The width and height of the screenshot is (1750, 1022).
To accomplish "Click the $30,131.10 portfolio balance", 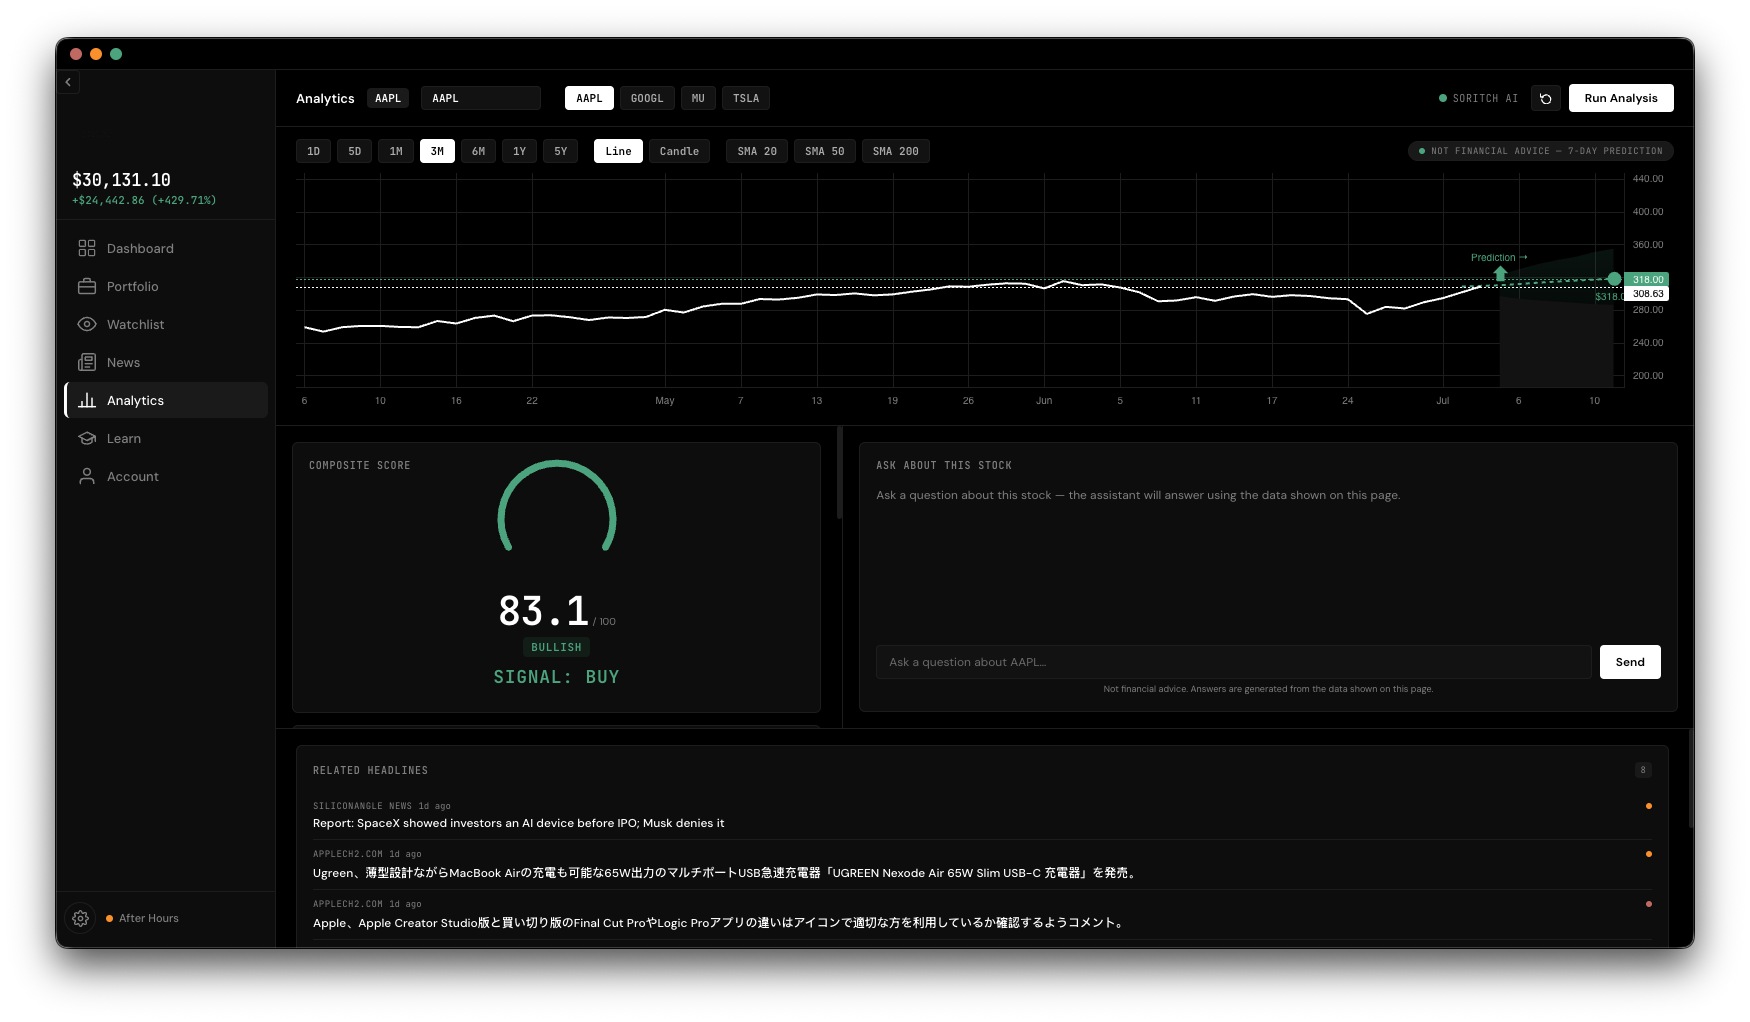I will [x=121, y=180].
